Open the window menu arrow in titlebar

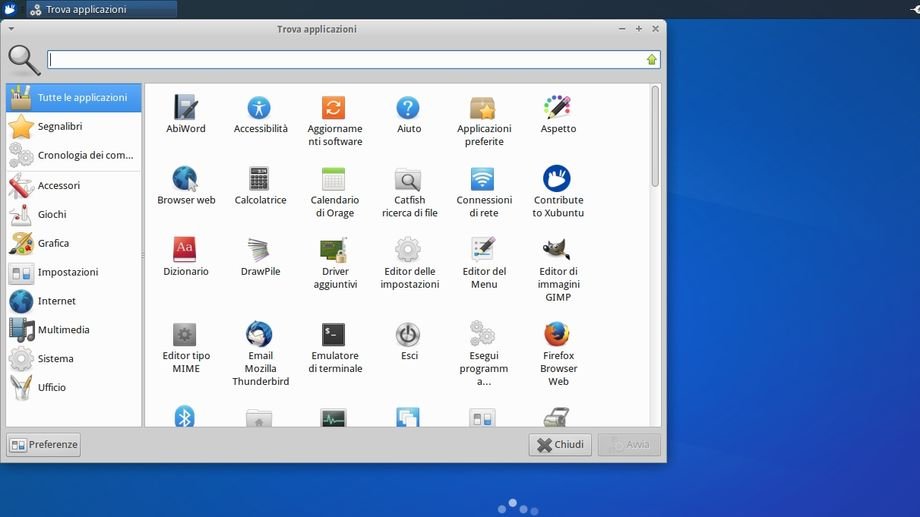(11, 29)
